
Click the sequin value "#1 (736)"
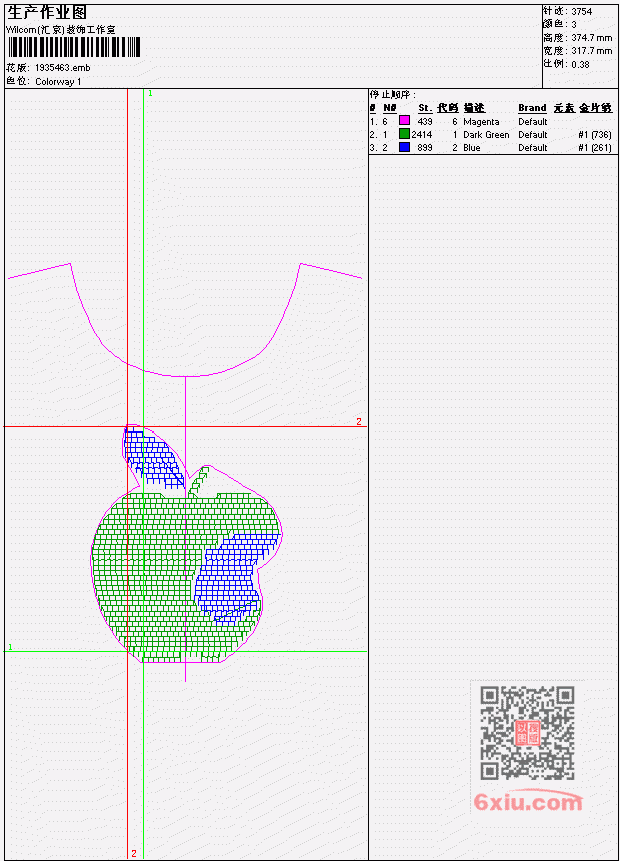(595, 135)
